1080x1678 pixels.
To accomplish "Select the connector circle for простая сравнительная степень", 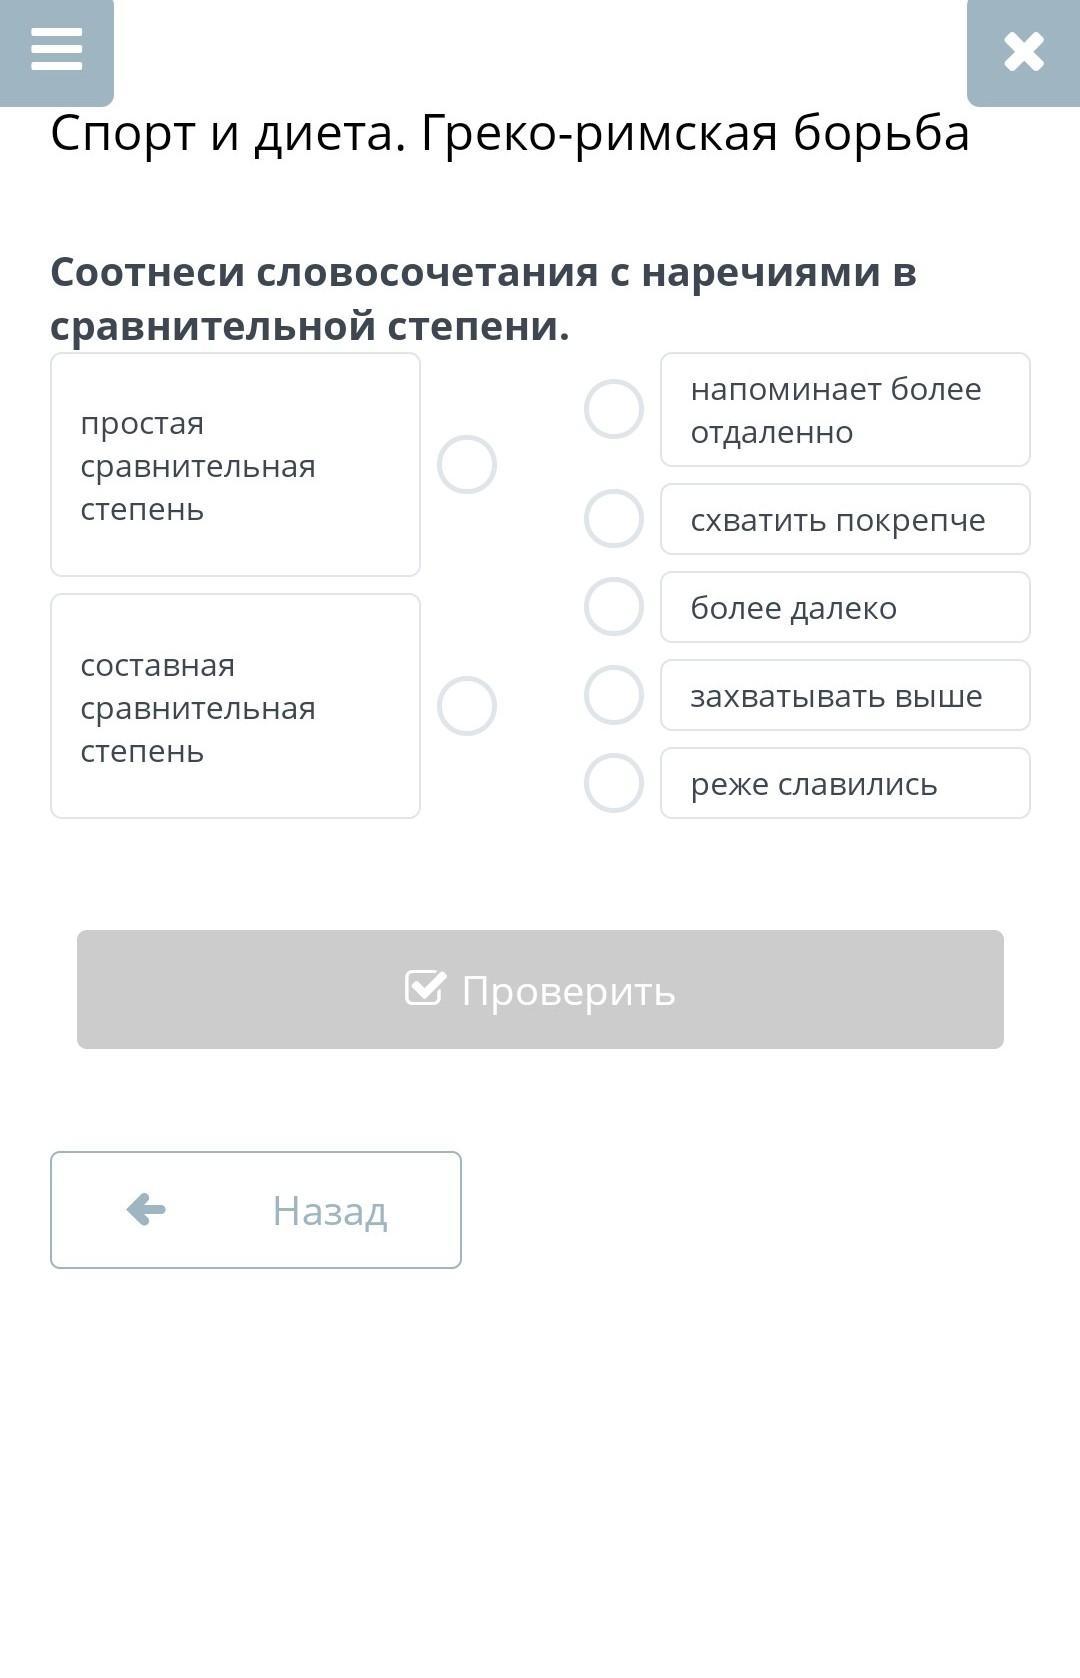I will point(467,465).
